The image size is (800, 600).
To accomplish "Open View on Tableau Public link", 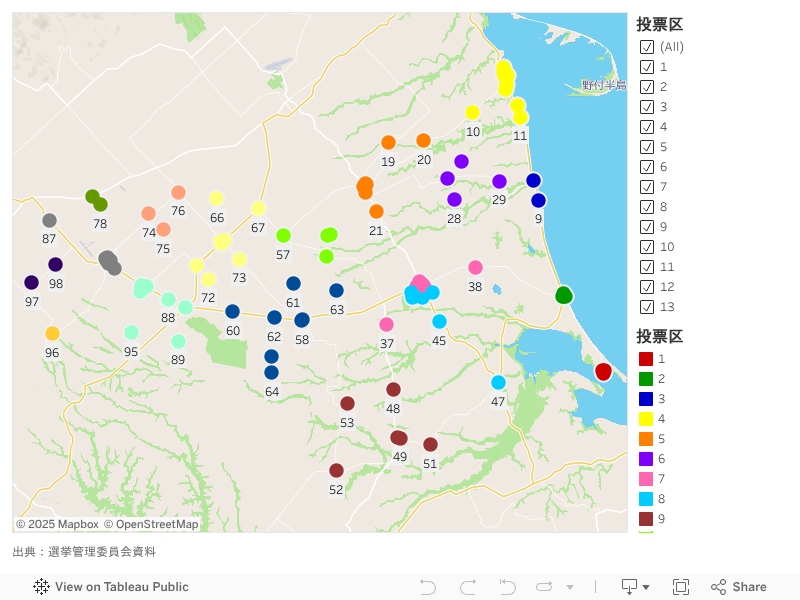I will [111, 587].
